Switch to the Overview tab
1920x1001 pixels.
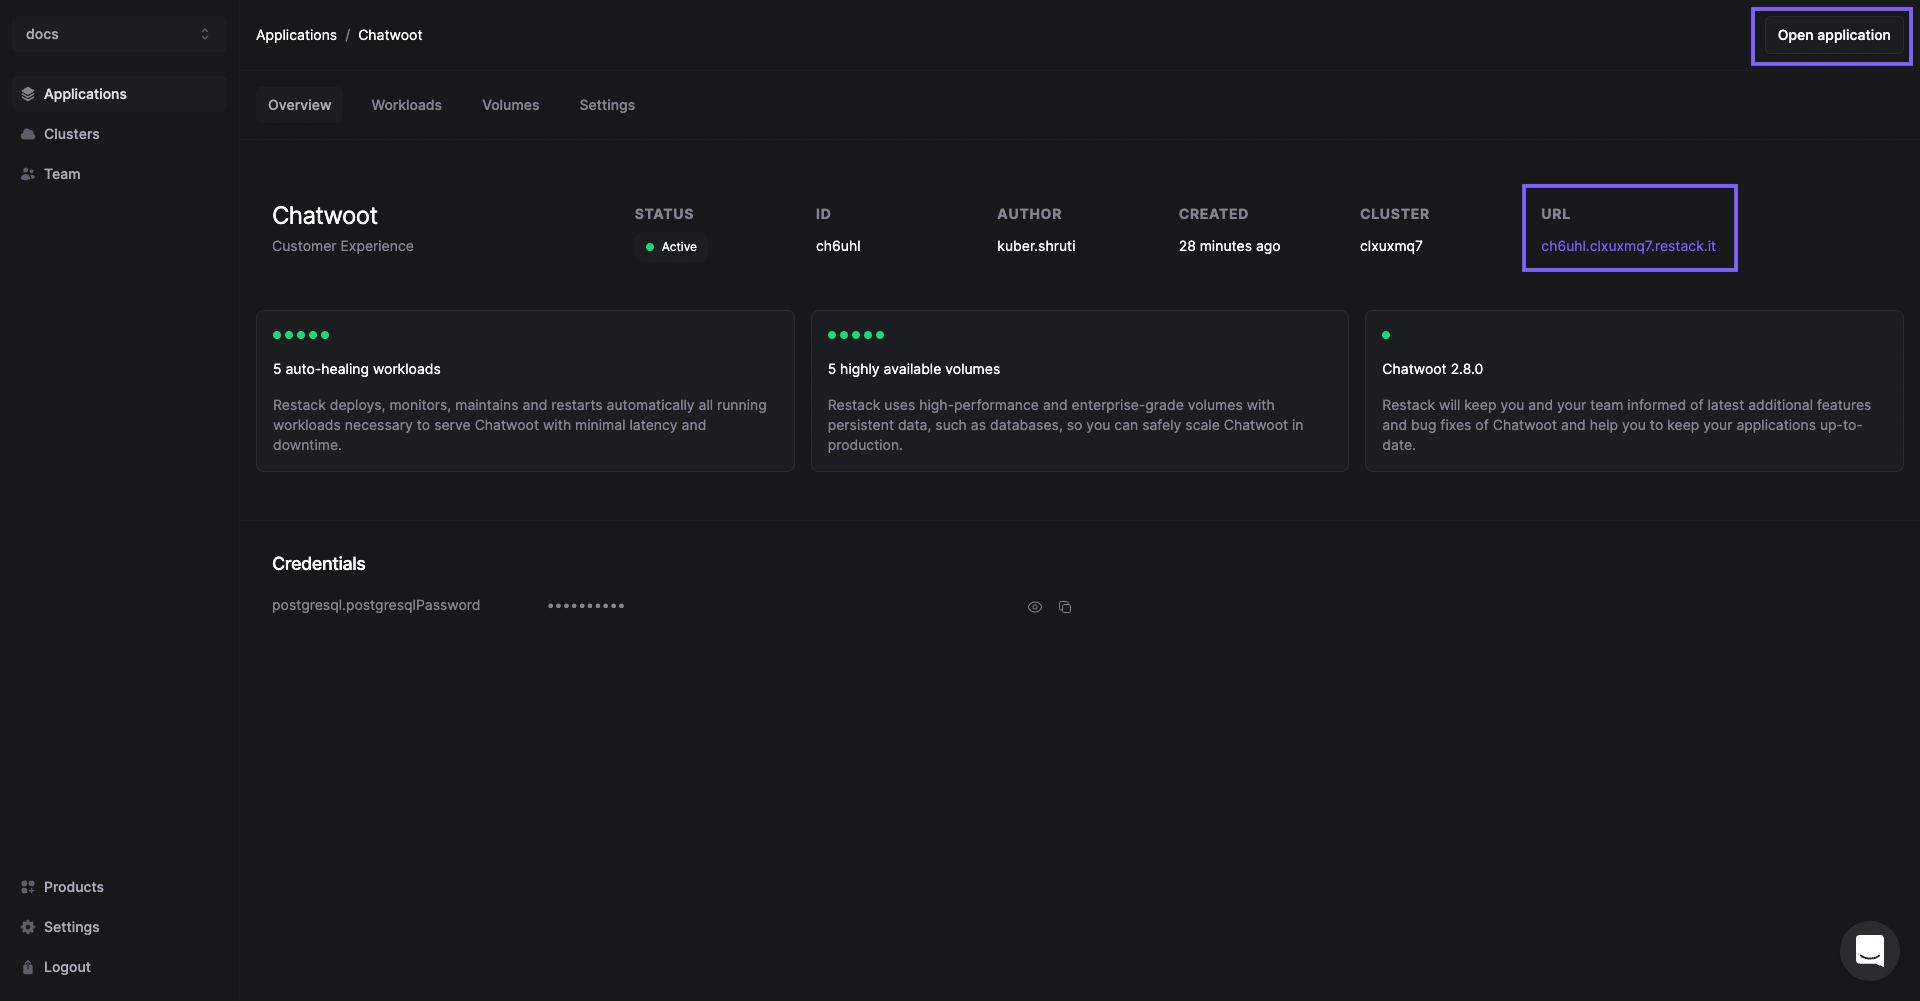[299, 105]
